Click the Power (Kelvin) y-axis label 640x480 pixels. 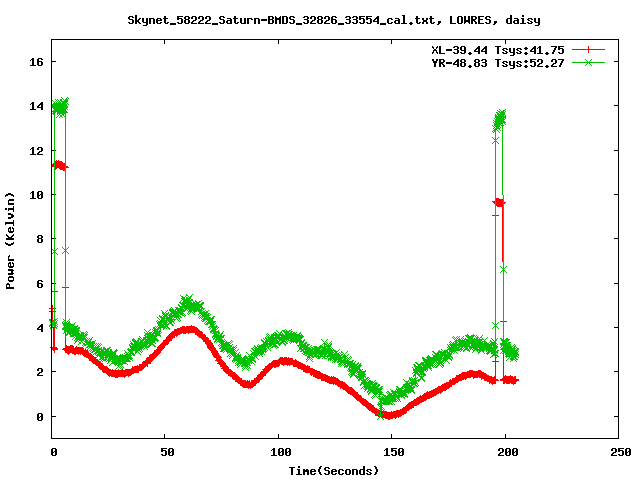[10, 240]
